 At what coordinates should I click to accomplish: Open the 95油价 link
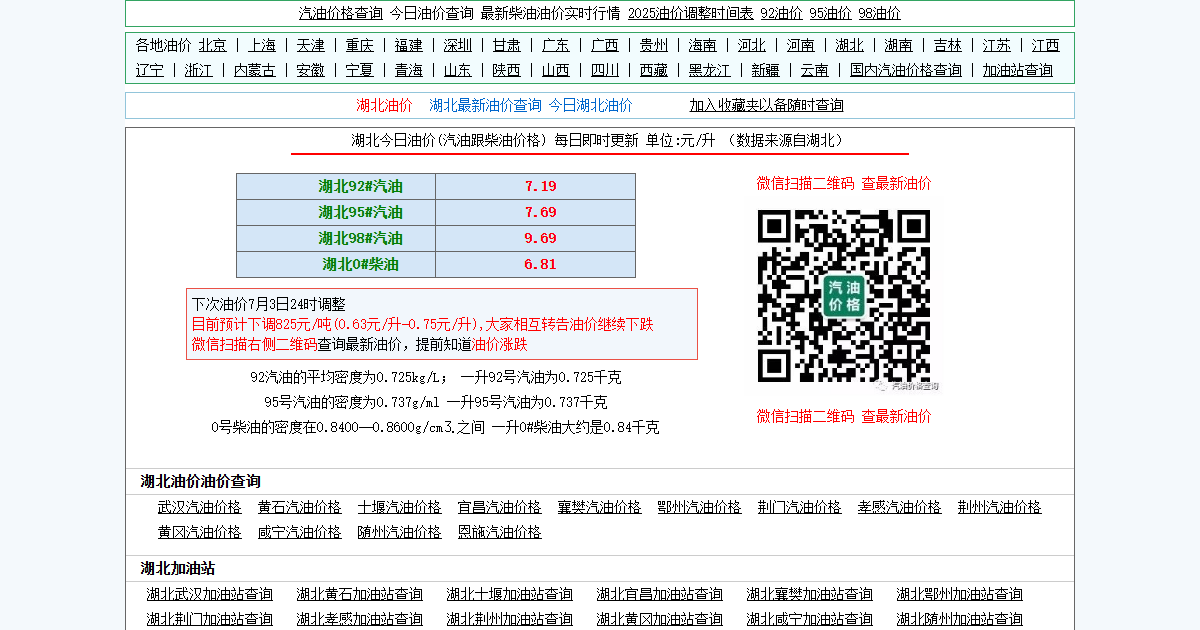[830, 13]
